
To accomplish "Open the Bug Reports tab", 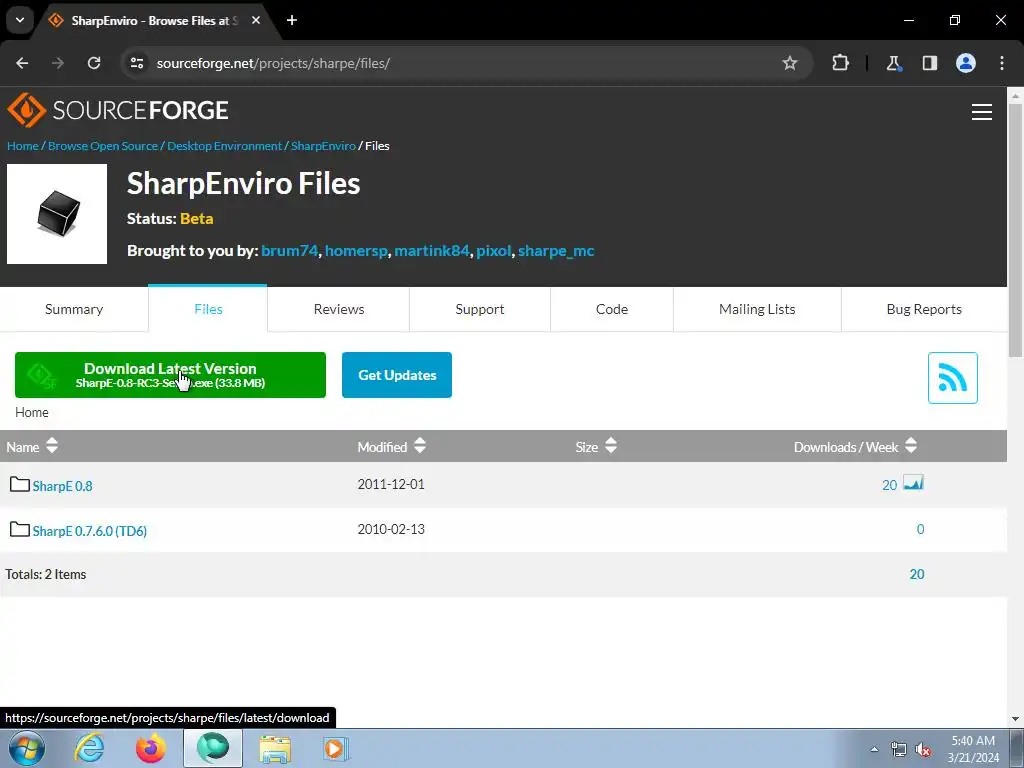I will pos(924,309).
